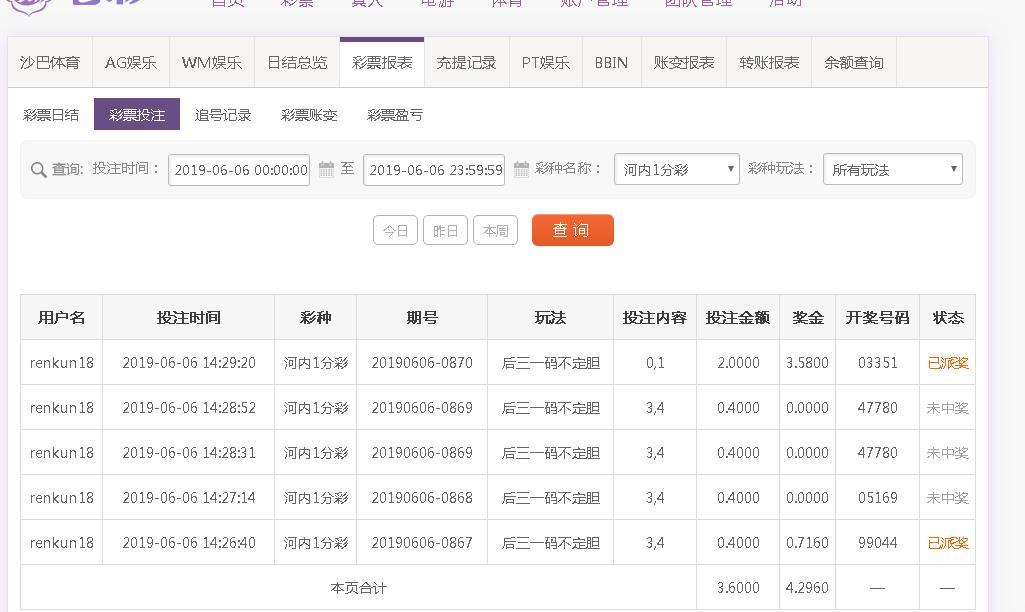The width and height of the screenshot is (1025, 612).
Task: Click winning number 99044
Action: point(877,543)
